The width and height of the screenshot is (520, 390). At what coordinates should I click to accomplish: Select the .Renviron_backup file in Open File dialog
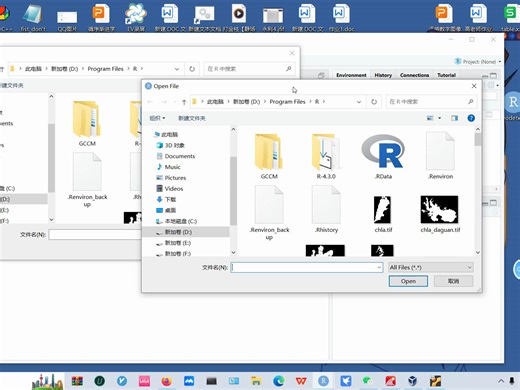[x=269, y=213]
